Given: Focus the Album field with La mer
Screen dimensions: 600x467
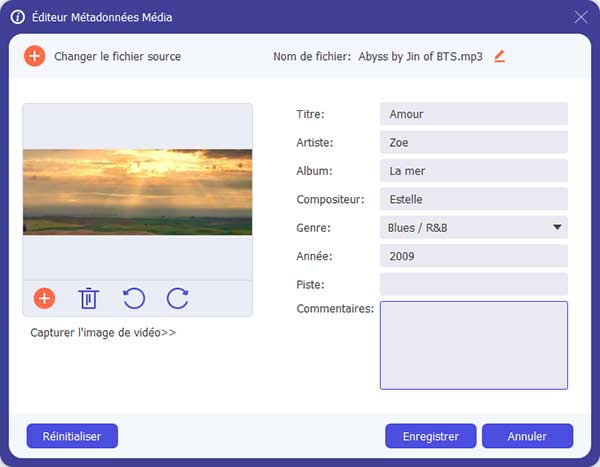Looking at the screenshot, I should click(x=473, y=171).
